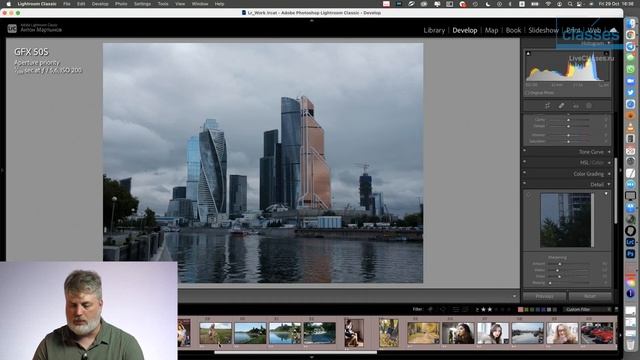Open the Apple menu
Screen dimensions: 640x360
pos(9,4)
